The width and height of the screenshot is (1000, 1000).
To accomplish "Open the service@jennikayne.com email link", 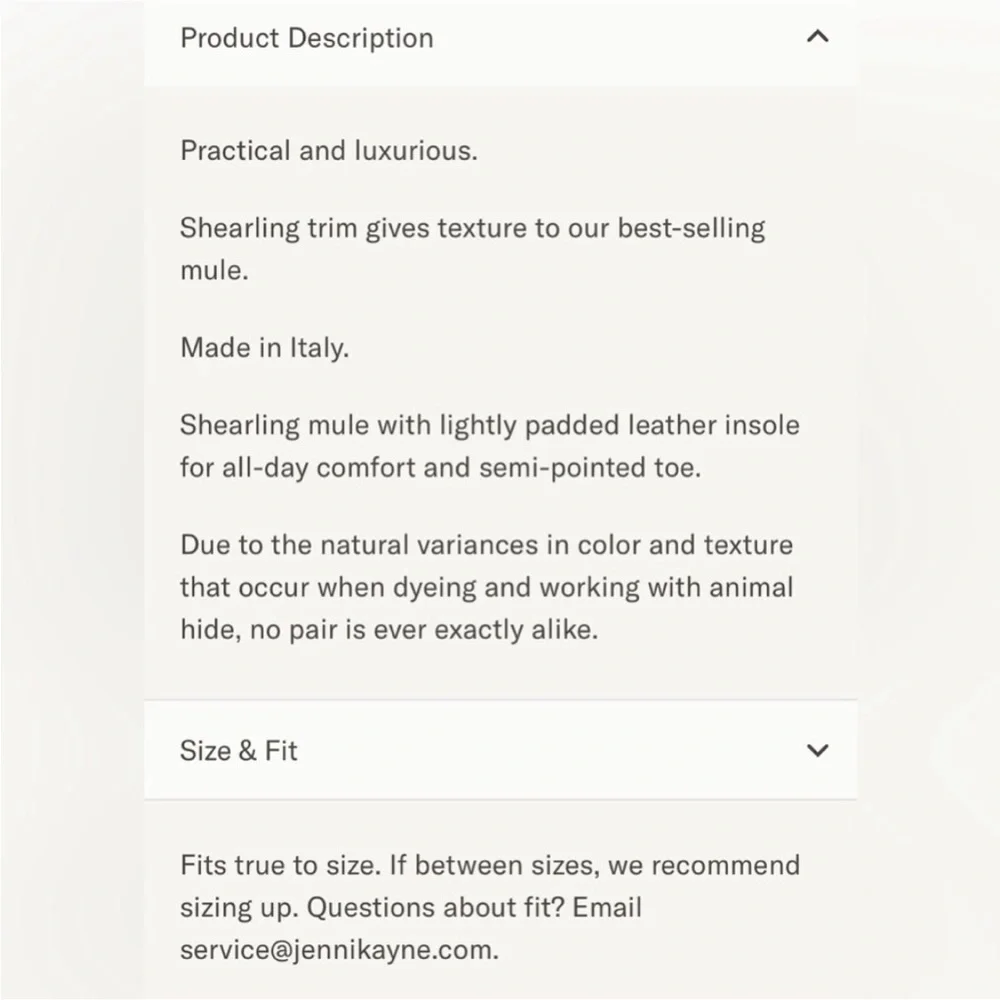I will (338, 949).
